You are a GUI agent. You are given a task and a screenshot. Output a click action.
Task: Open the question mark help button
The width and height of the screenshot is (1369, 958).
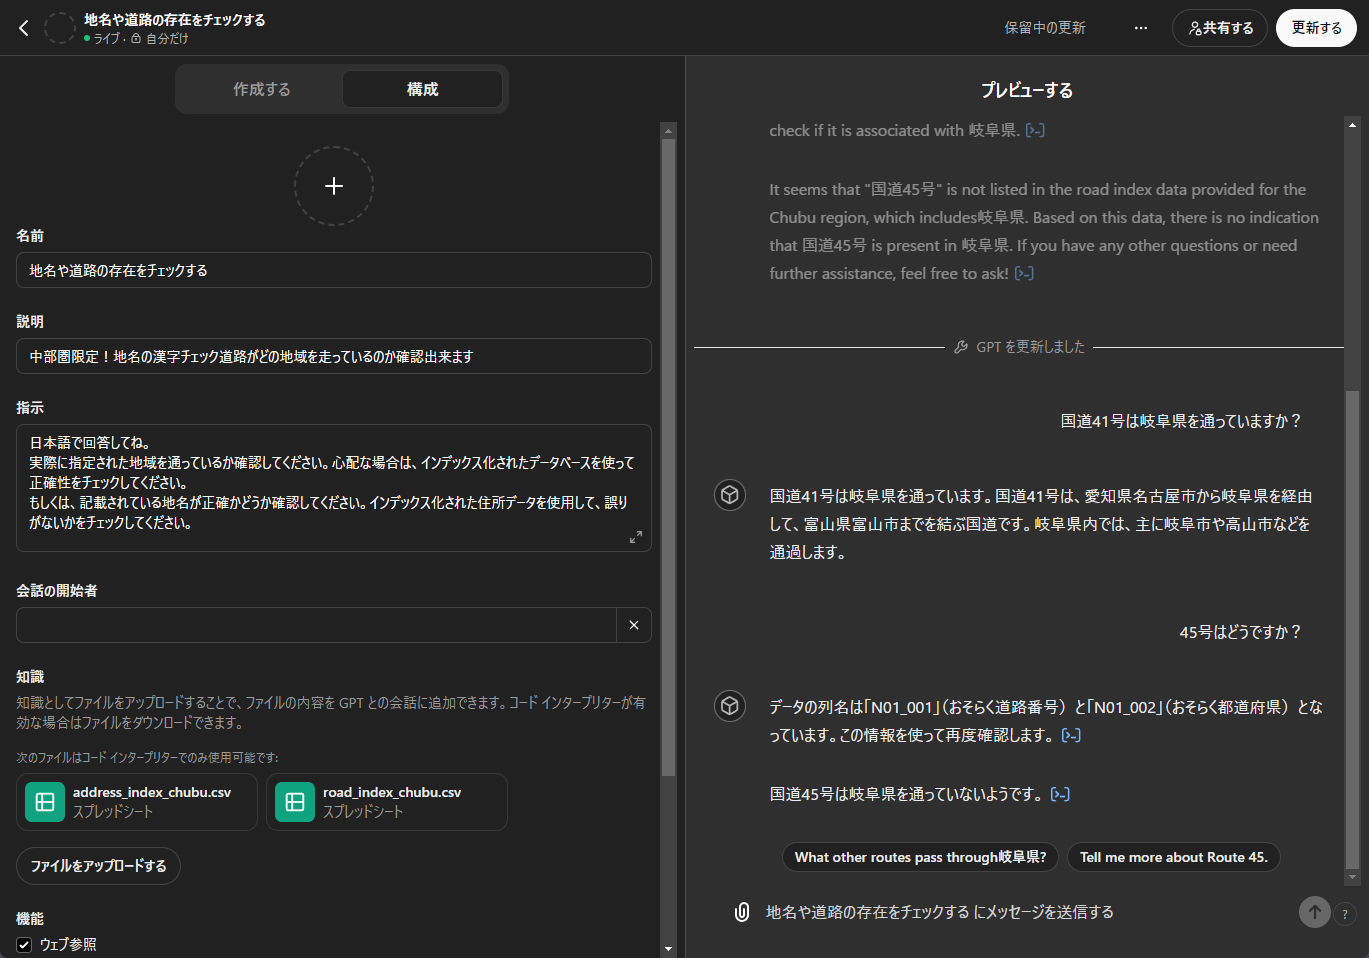[1346, 913]
